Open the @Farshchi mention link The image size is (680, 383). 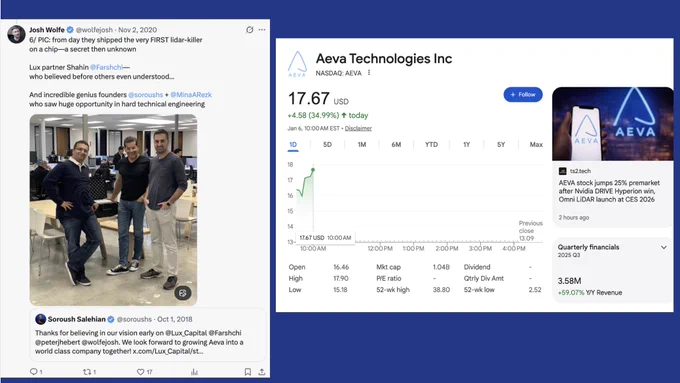point(107,67)
